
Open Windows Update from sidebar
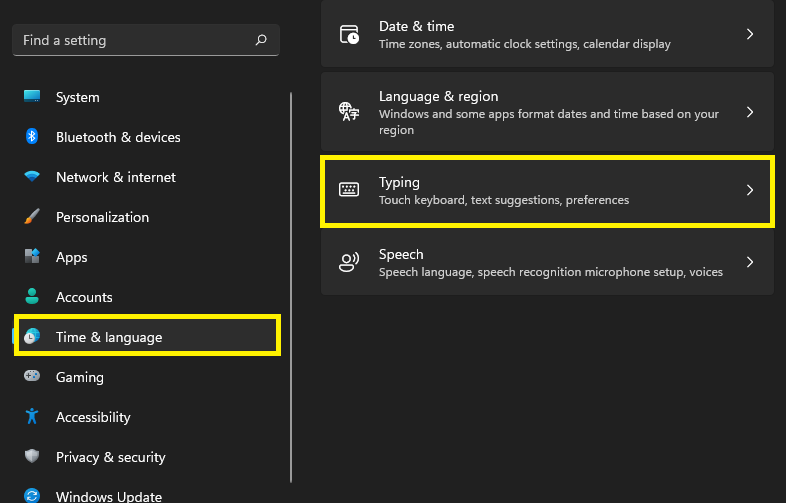pos(107,496)
